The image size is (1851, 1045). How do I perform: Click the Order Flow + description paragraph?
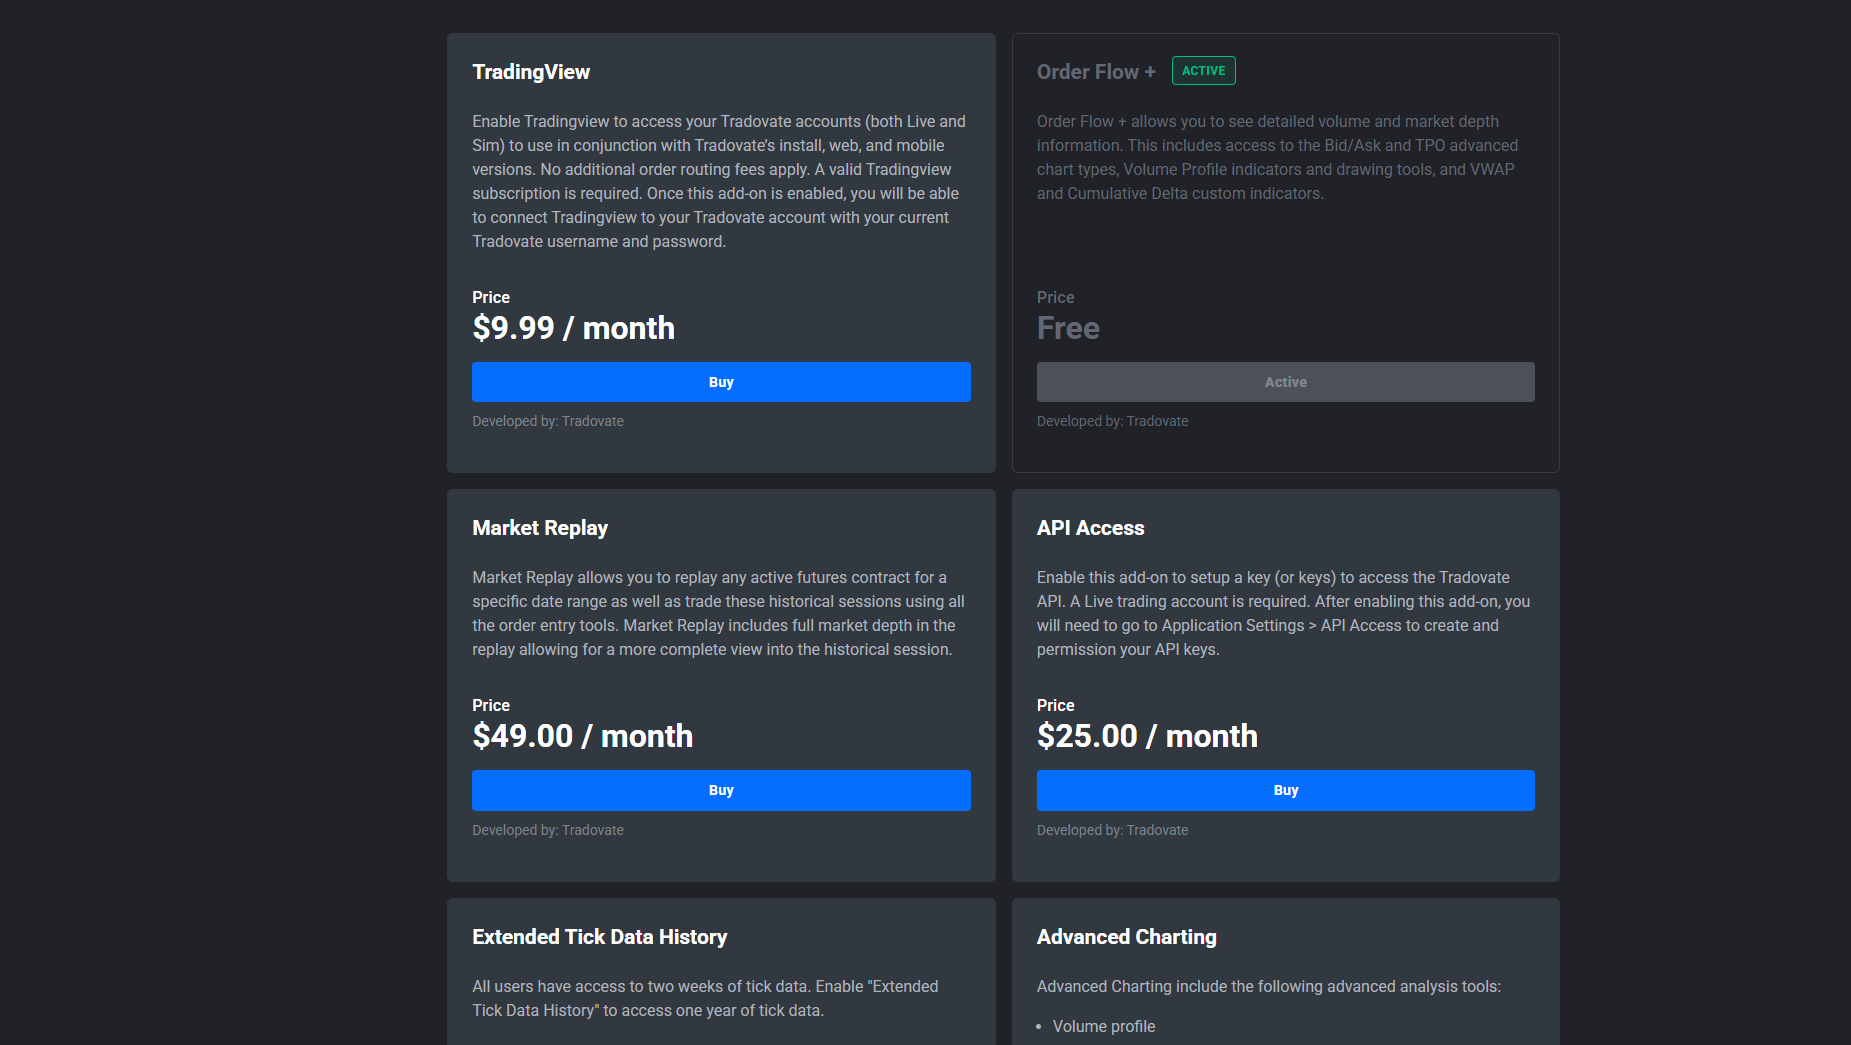tap(1278, 157)
